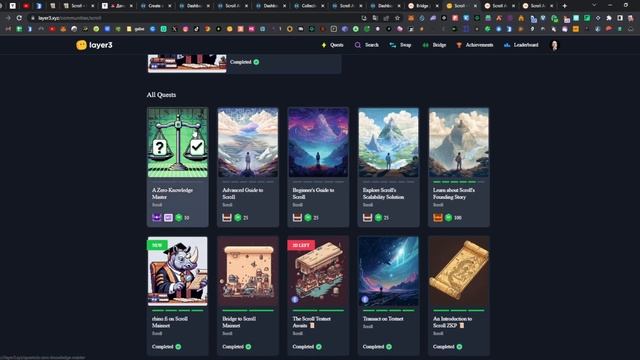The image size is (640, 360).
Task: Click progress bar on Bridge to Scroll Mainnet
Action: point(248,310)
